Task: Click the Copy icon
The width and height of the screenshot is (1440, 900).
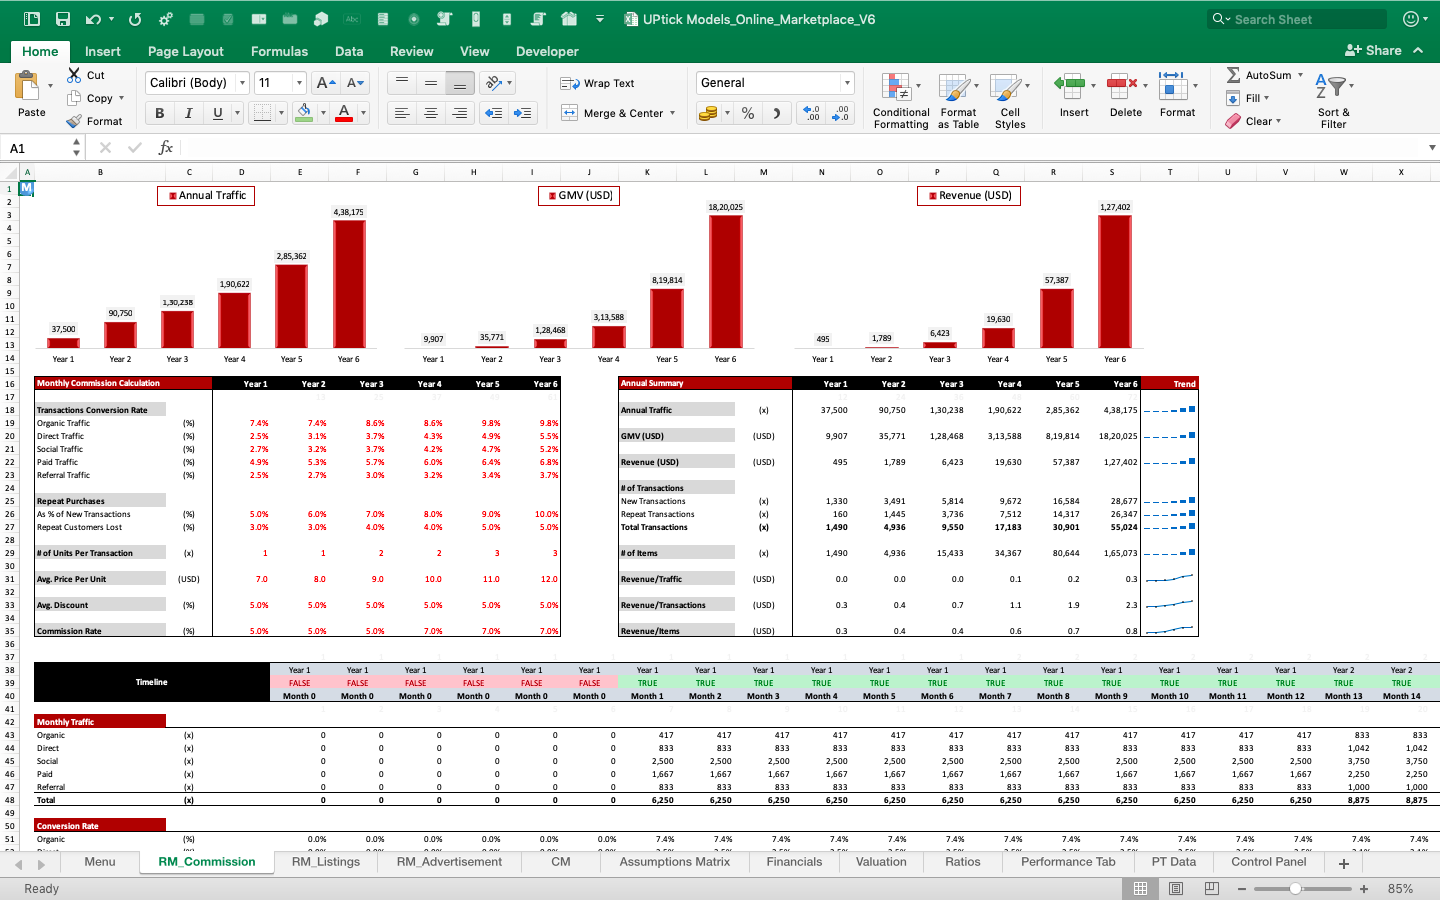Action: 74,98
